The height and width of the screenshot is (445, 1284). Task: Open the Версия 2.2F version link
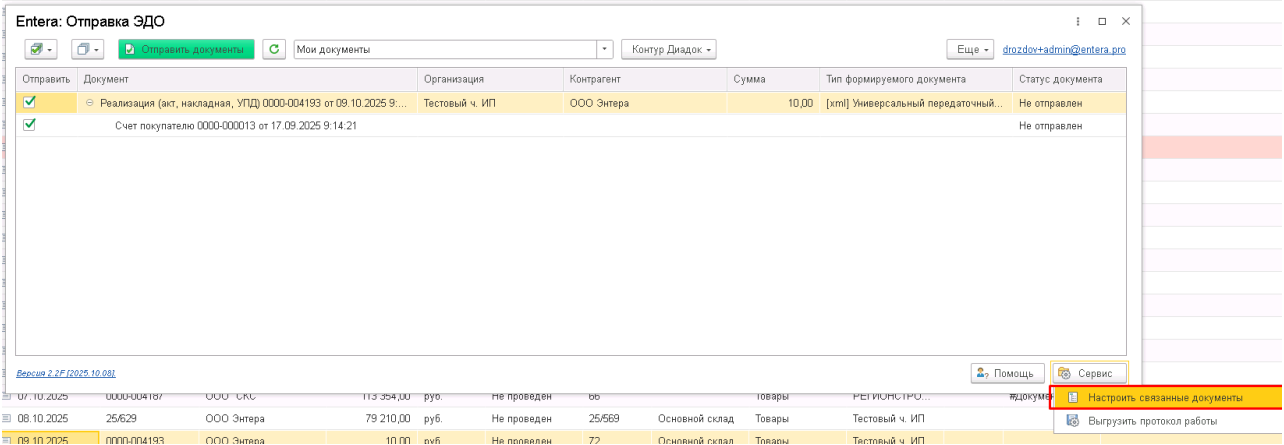(x=66, y=373)
